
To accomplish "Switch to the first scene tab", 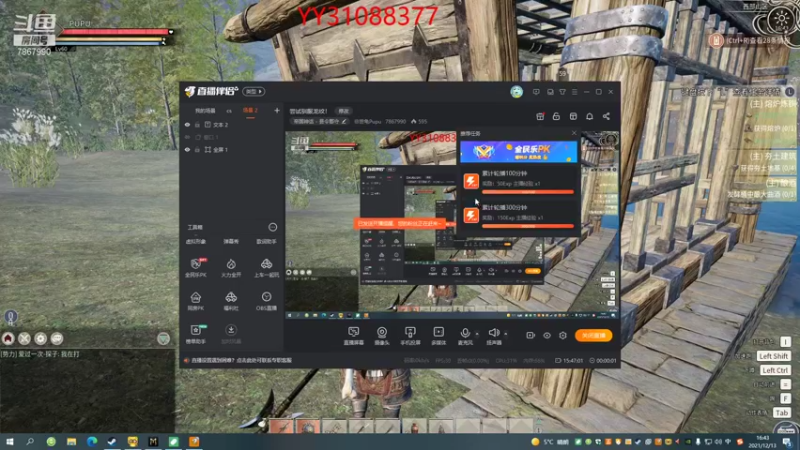I will tap(205, 111).
